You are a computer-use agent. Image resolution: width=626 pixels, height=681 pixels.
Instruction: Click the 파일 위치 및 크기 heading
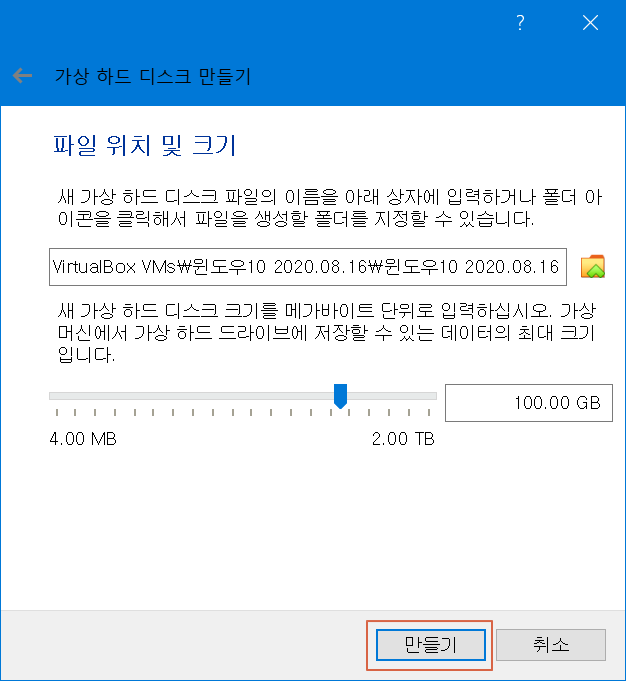click(145, 145)
